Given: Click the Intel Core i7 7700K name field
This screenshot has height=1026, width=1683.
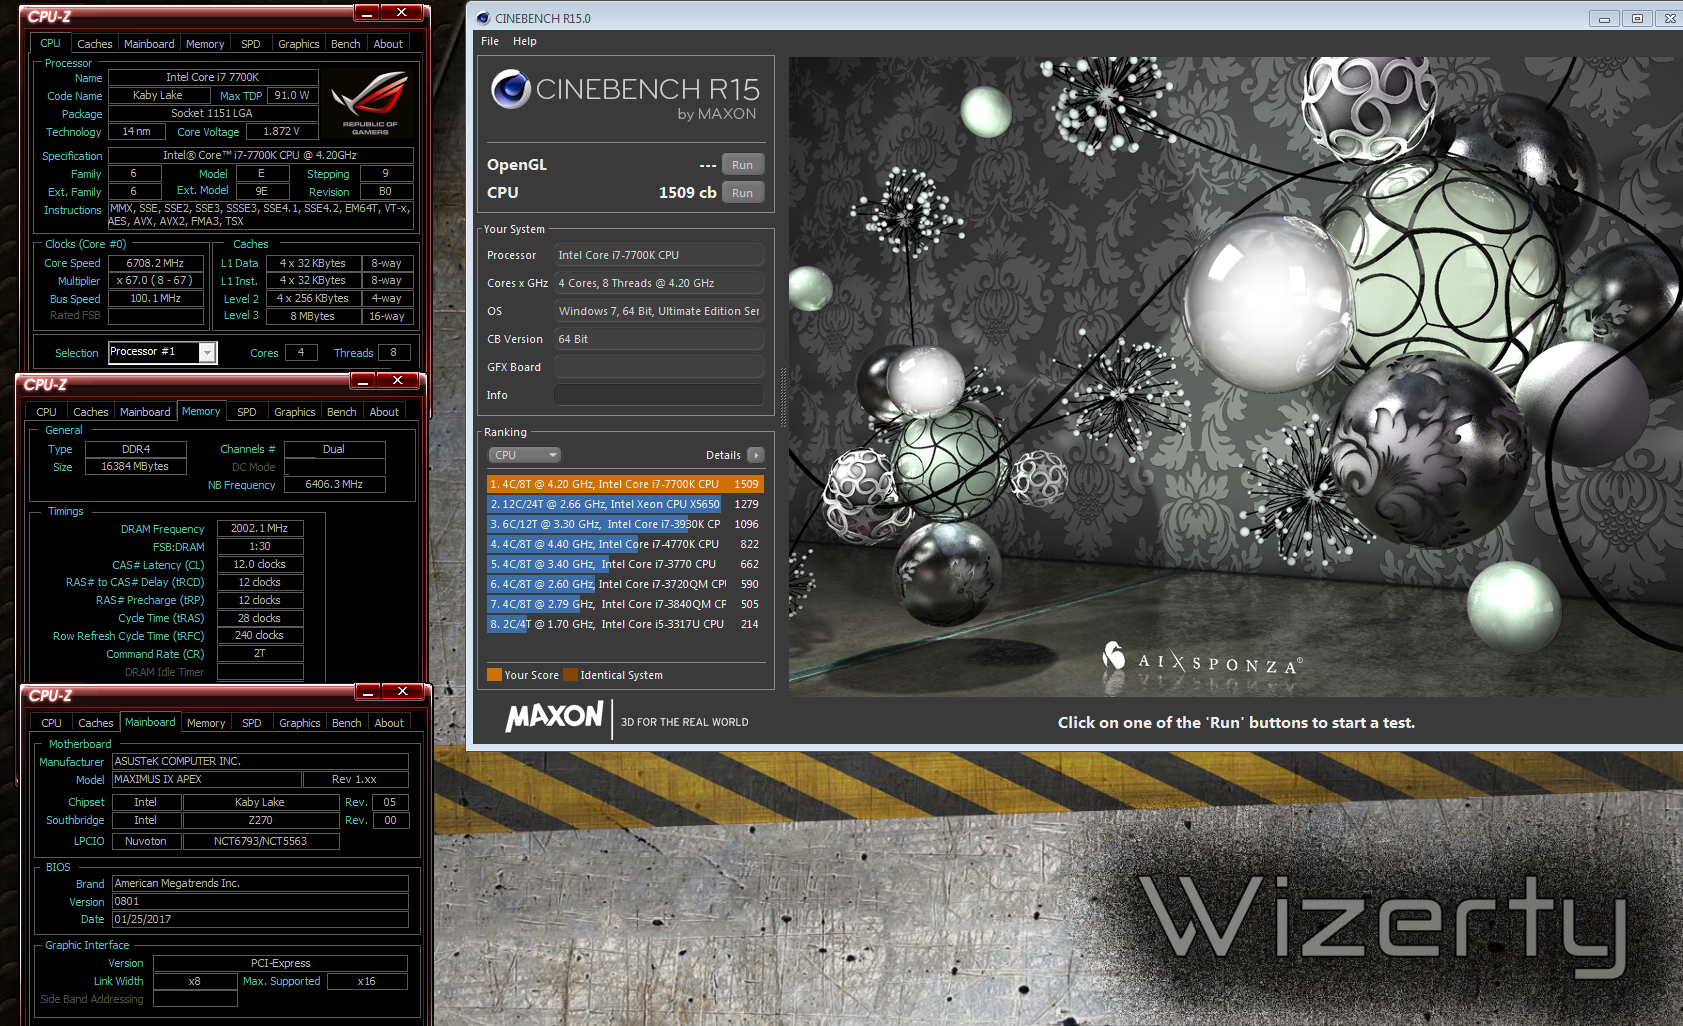Looking at the screenshot, I should point(212,77).
